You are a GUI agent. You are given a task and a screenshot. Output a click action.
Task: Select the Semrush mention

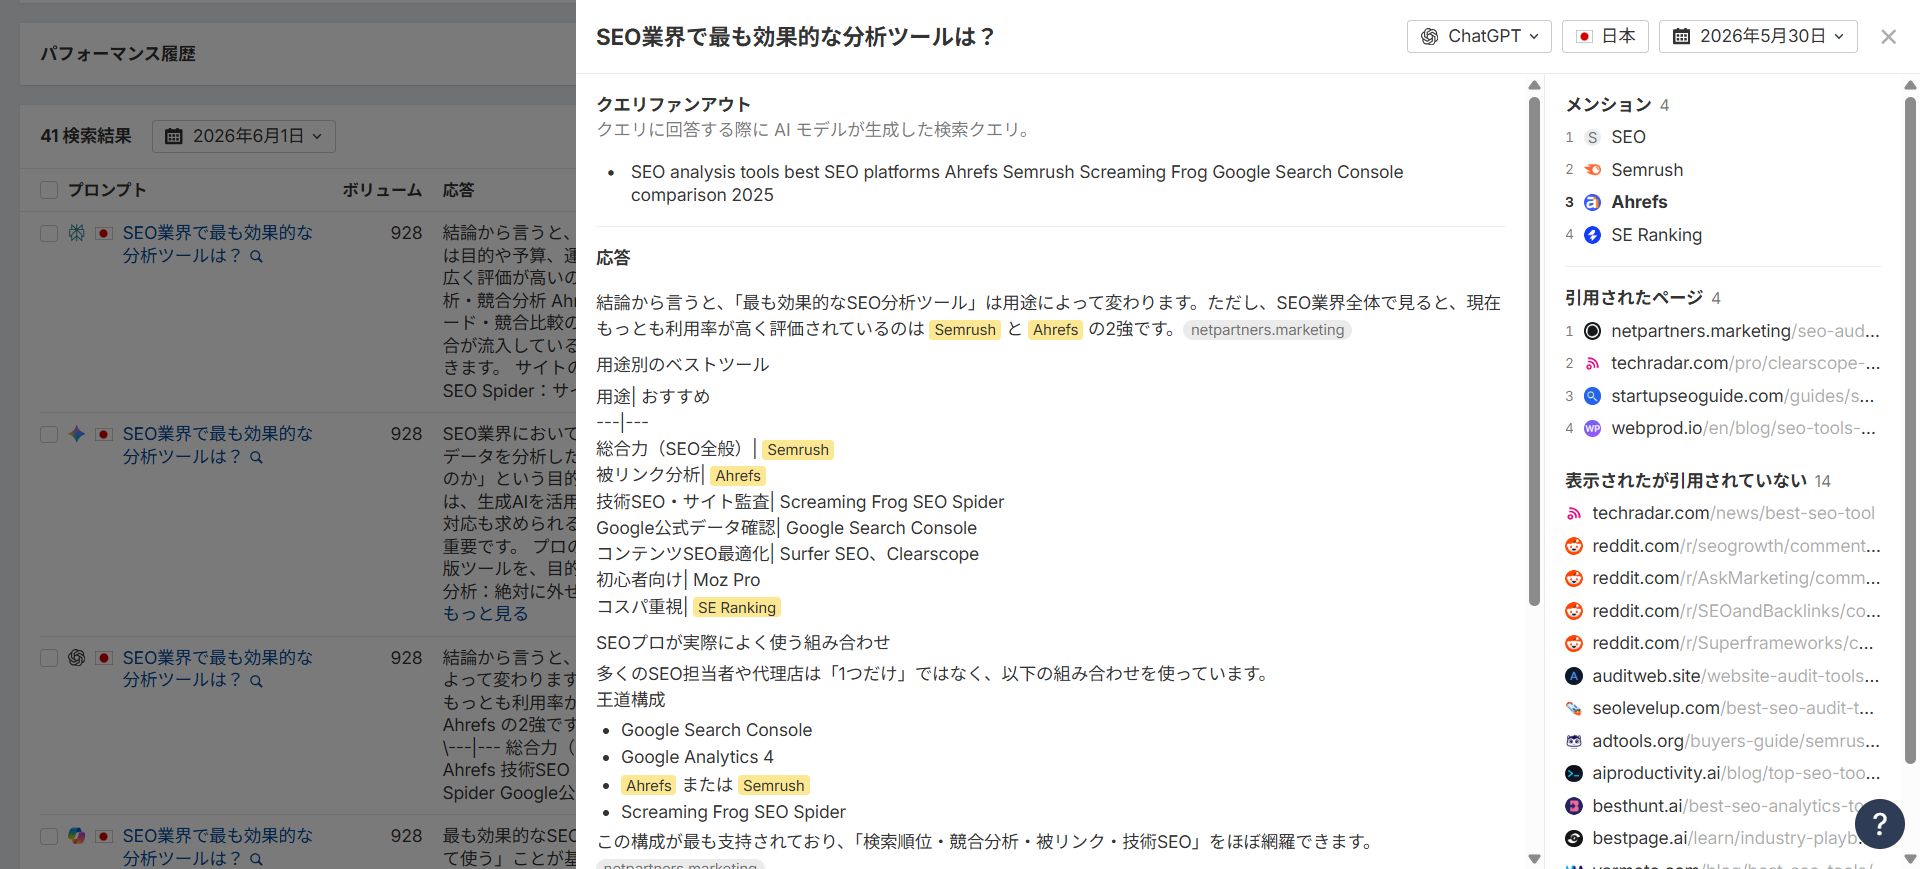click(1647, 170)
